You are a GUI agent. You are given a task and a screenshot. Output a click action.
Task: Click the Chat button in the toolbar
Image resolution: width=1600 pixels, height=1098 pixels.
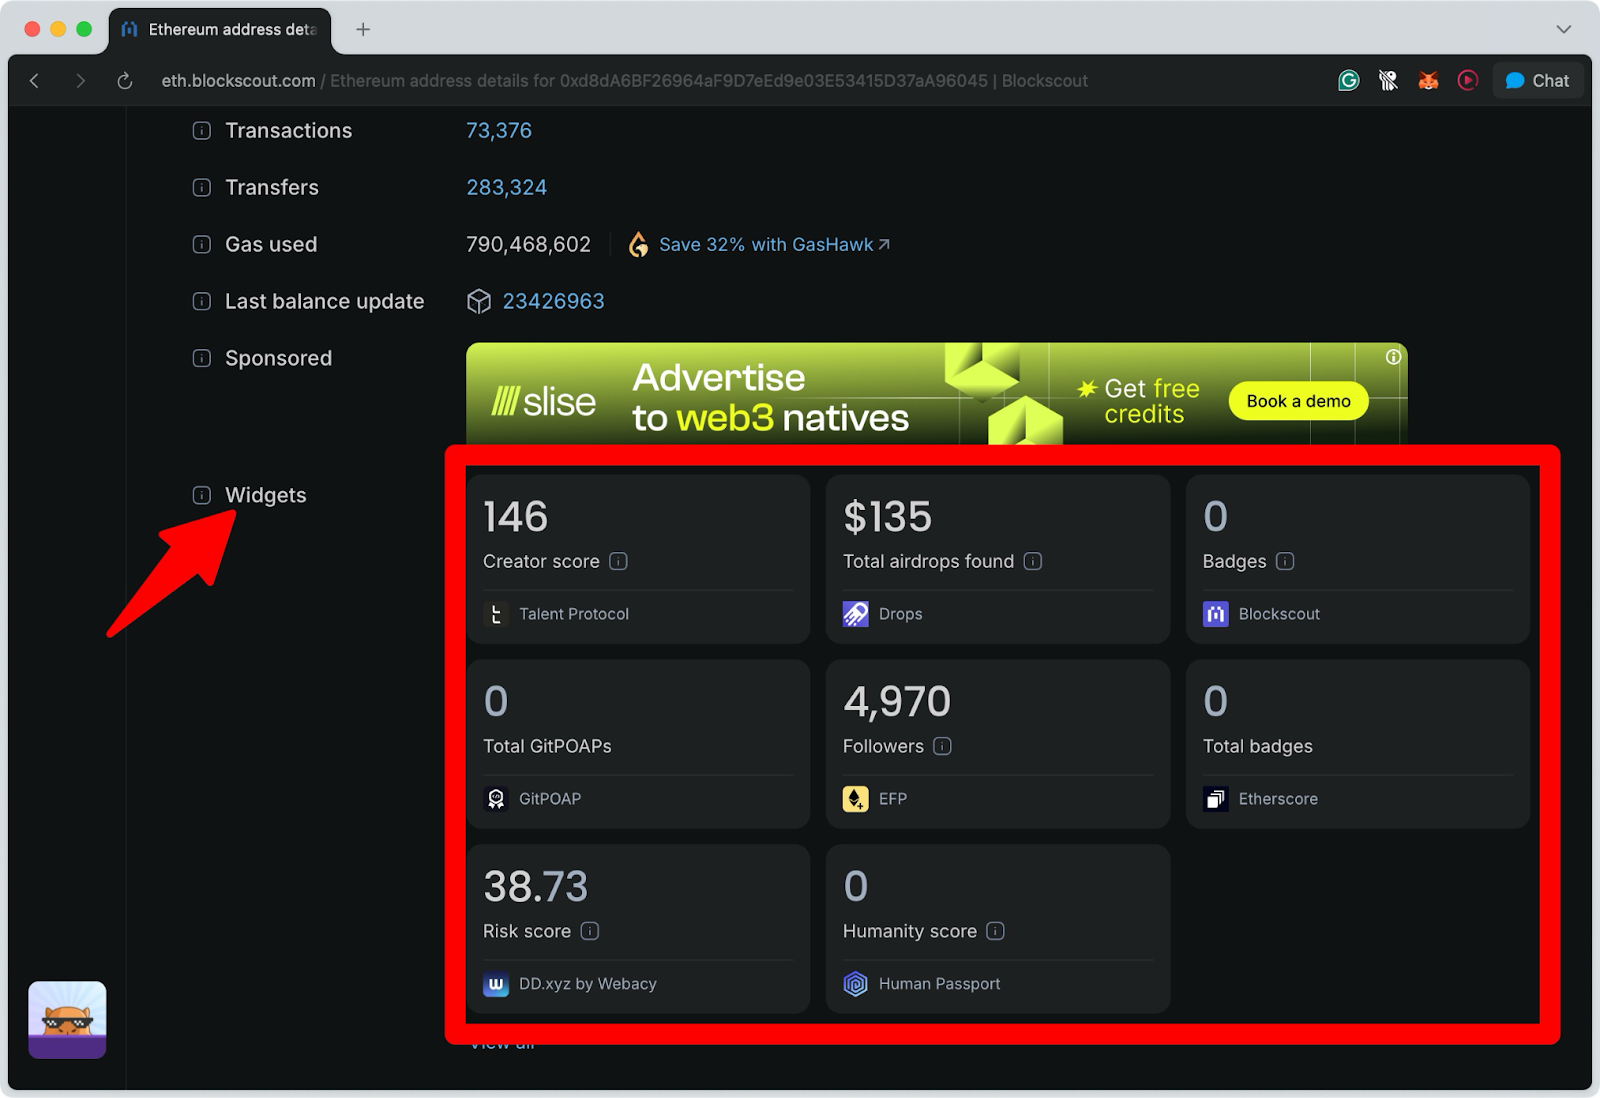point(1537,81)
